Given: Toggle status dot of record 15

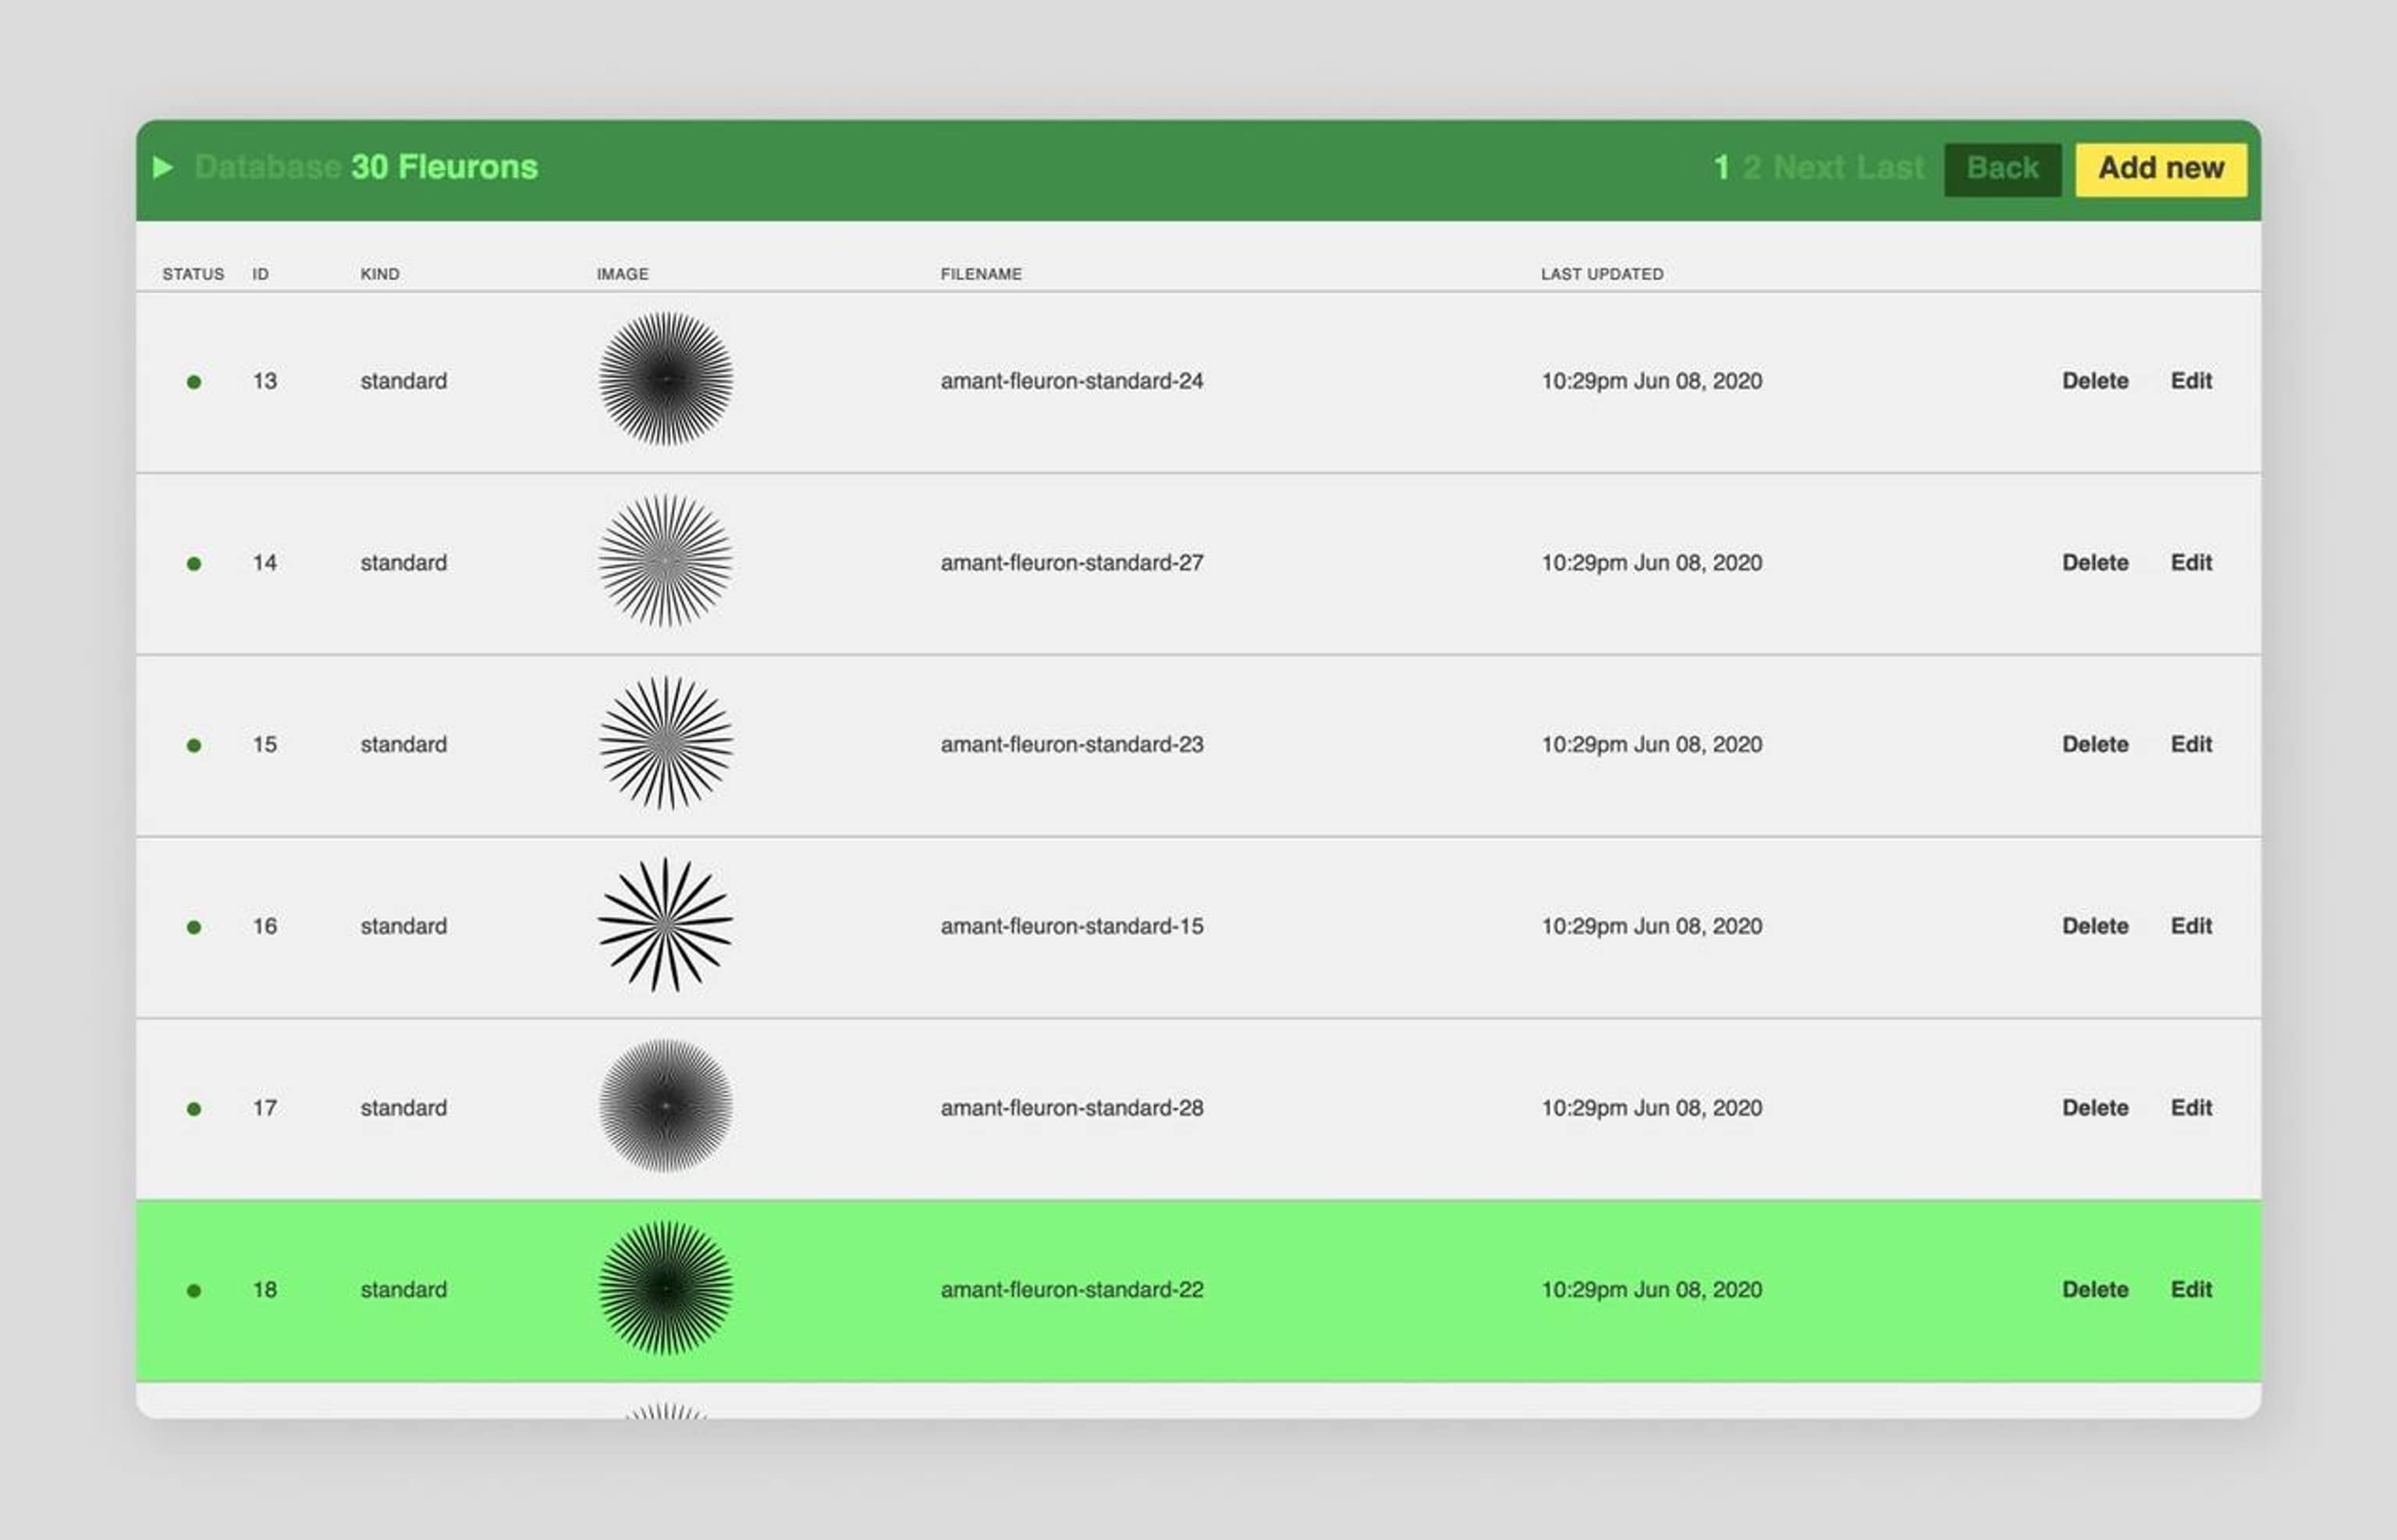Looking at the screenshot, I should 194,746.
